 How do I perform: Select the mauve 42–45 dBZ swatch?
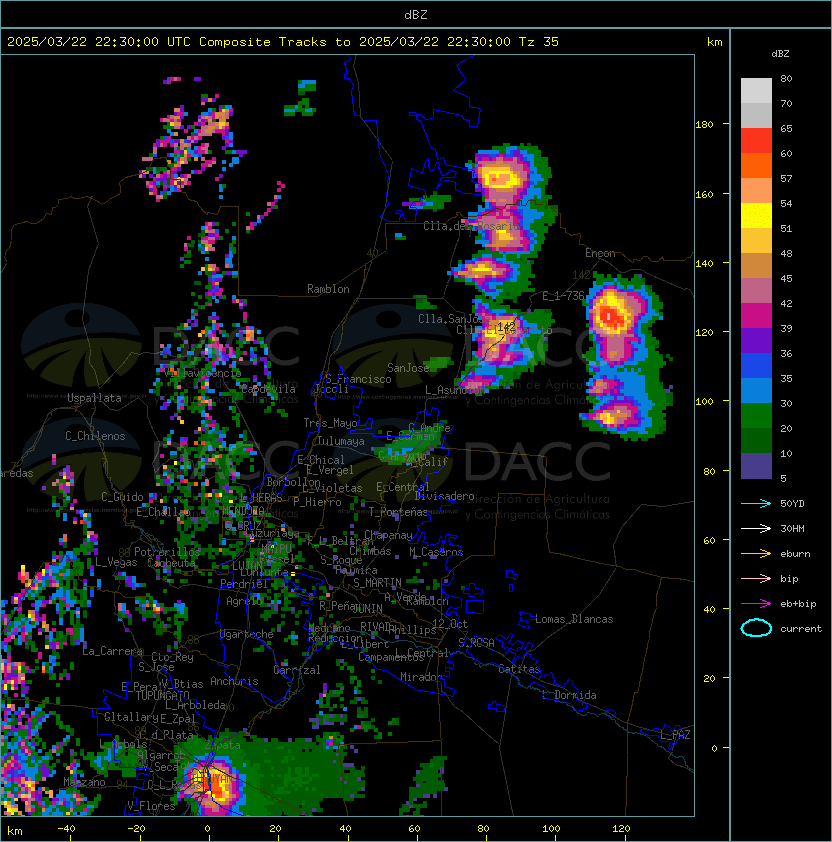point(756,291)
